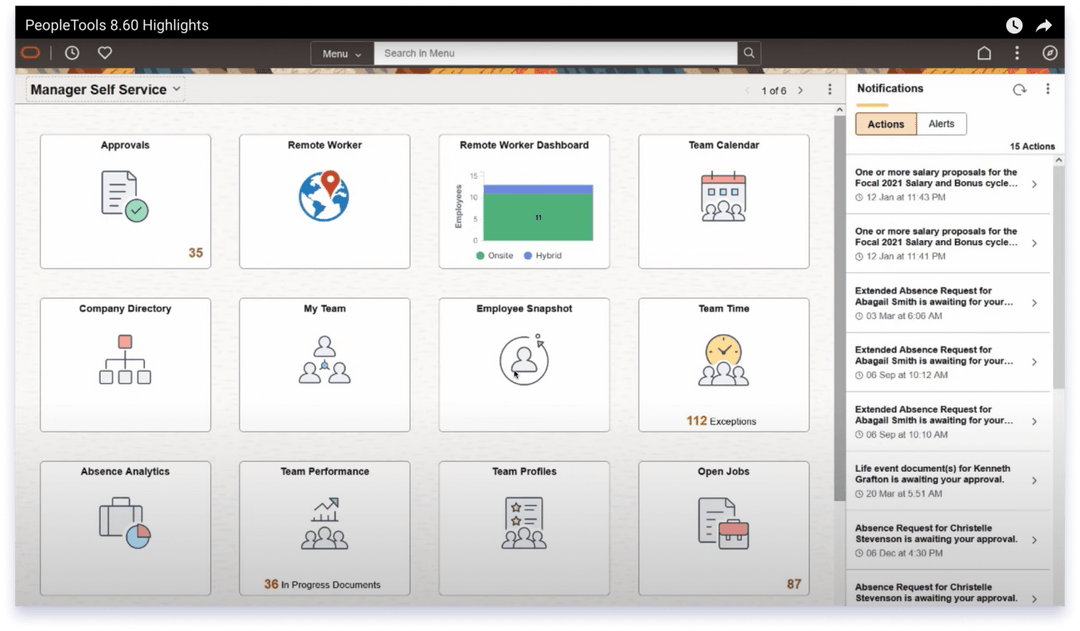Open Favorites via the heart icon

104,52
